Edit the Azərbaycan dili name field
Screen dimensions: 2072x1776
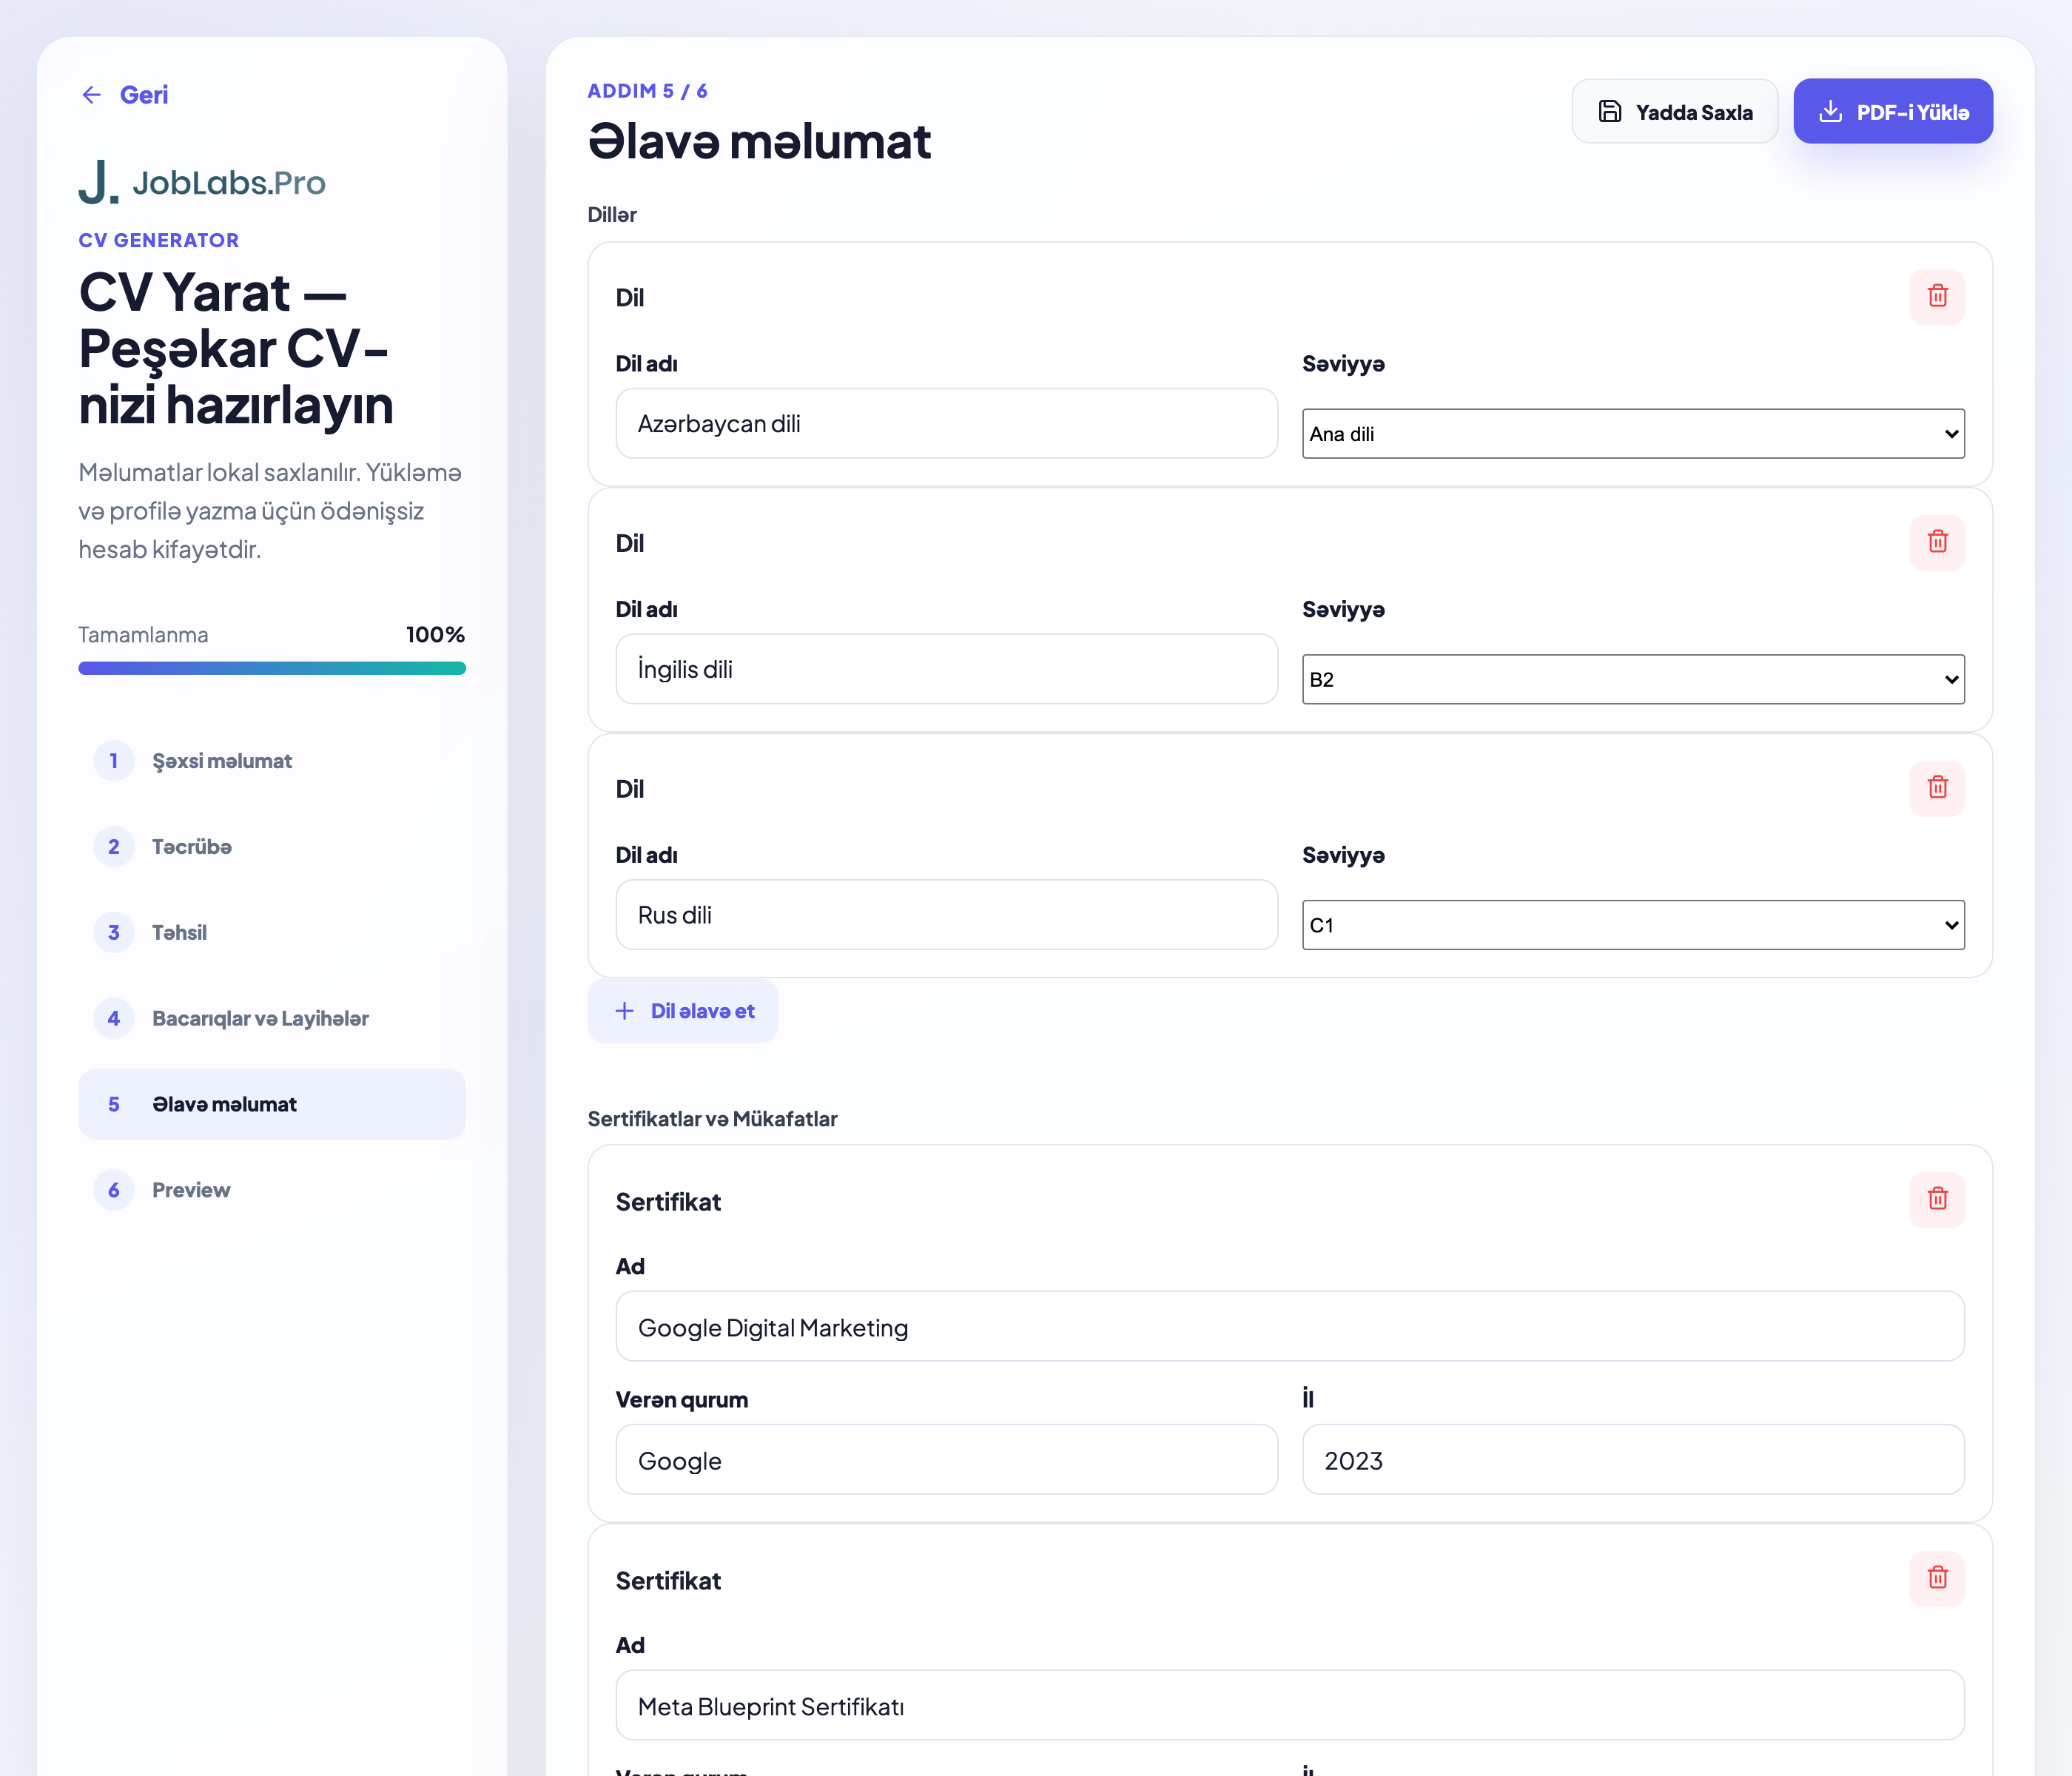click(946, 424)
